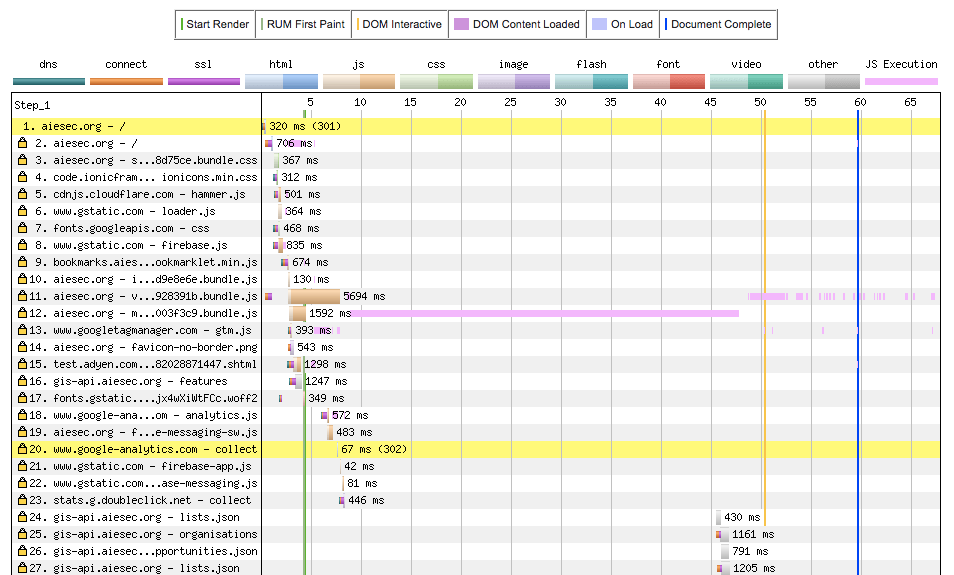Click the 320 ms (301) timing label
Screen dimensions: 954x575
305,126
